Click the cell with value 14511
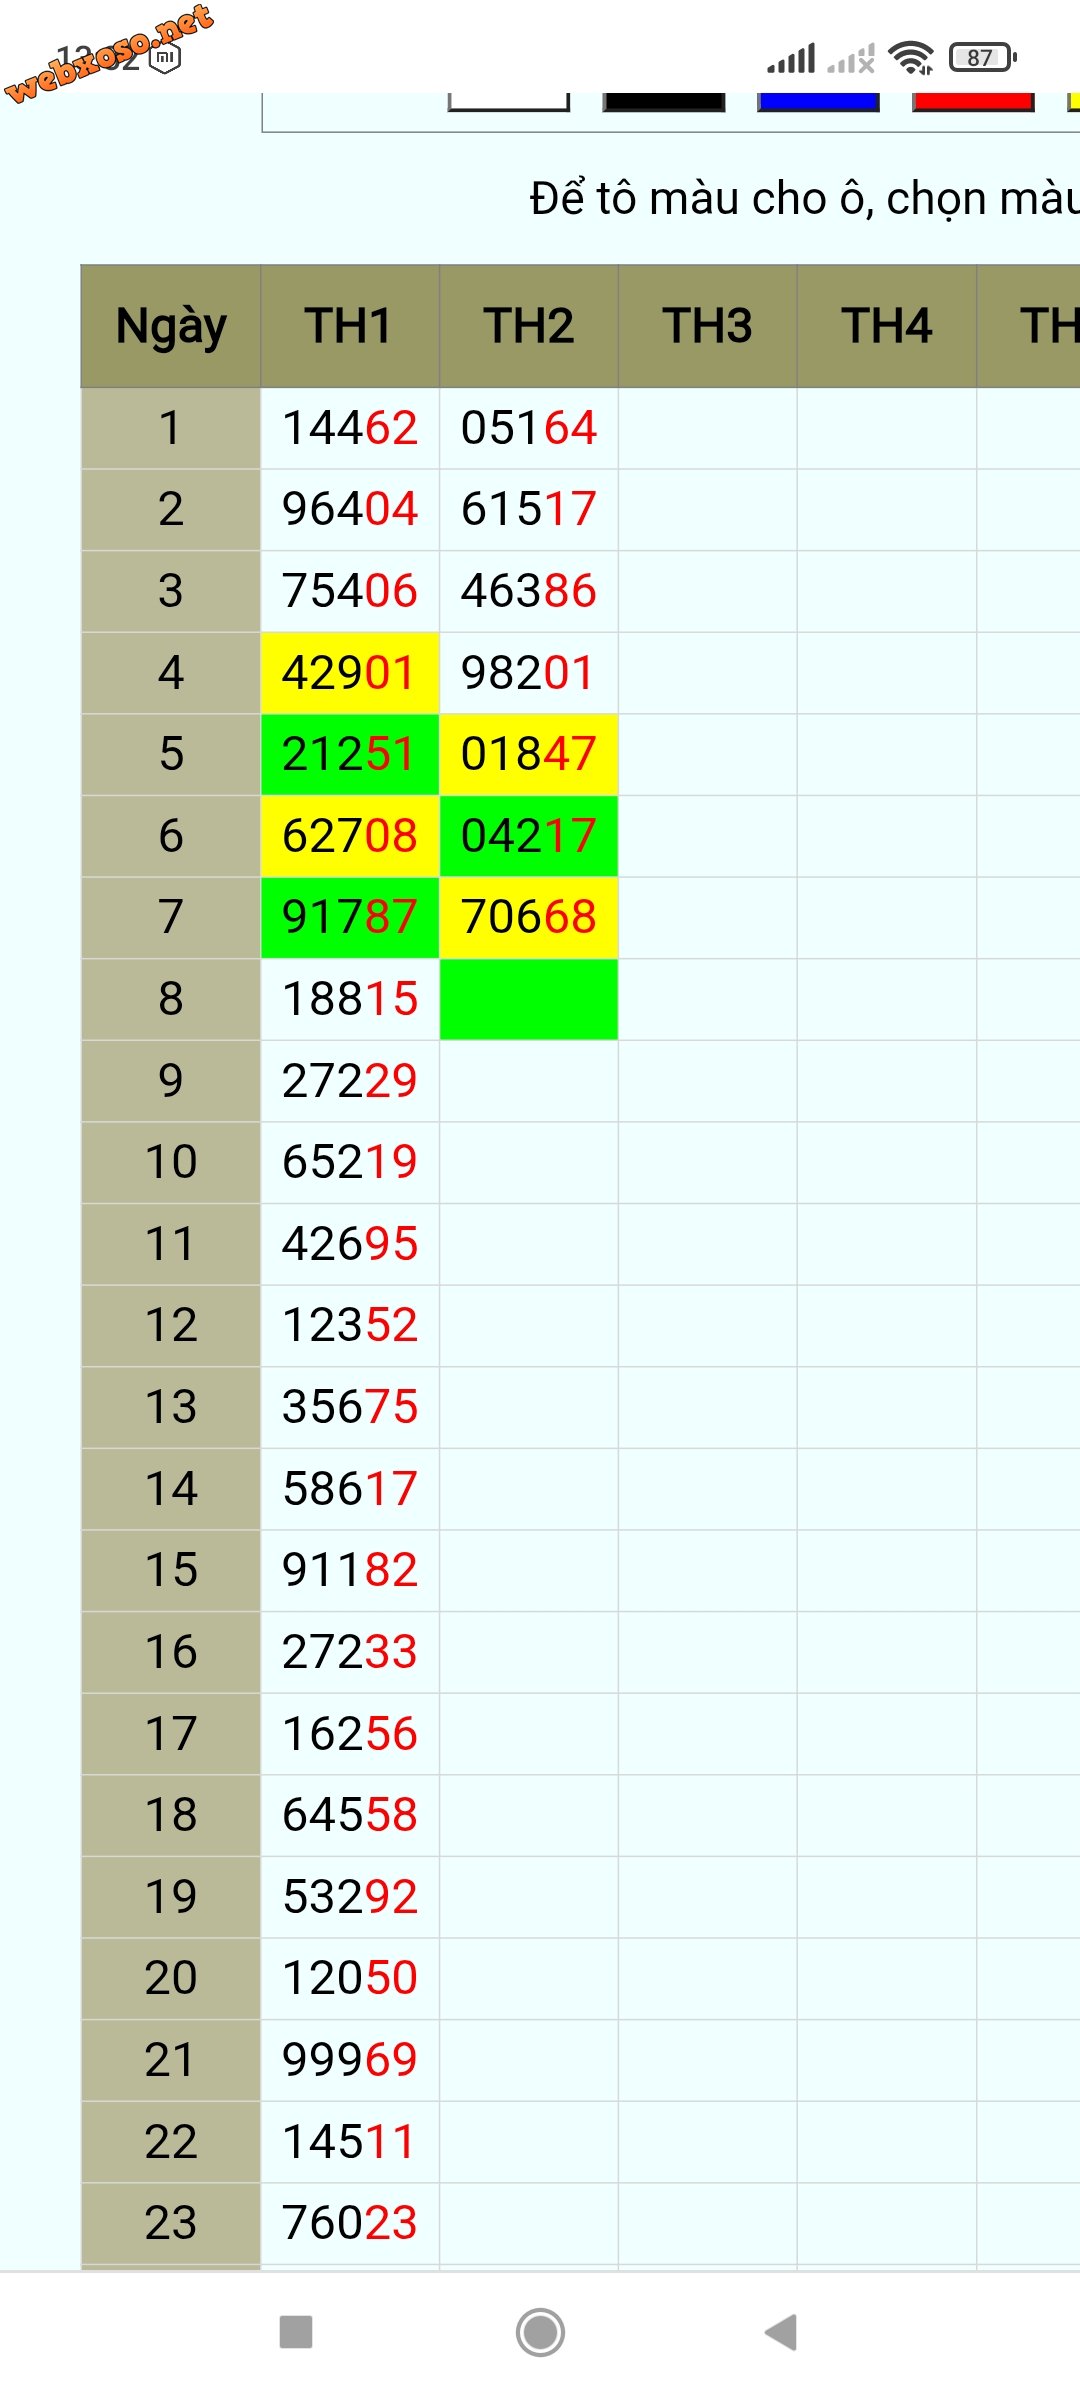 pyautogui.click(x=350, y=2142)
